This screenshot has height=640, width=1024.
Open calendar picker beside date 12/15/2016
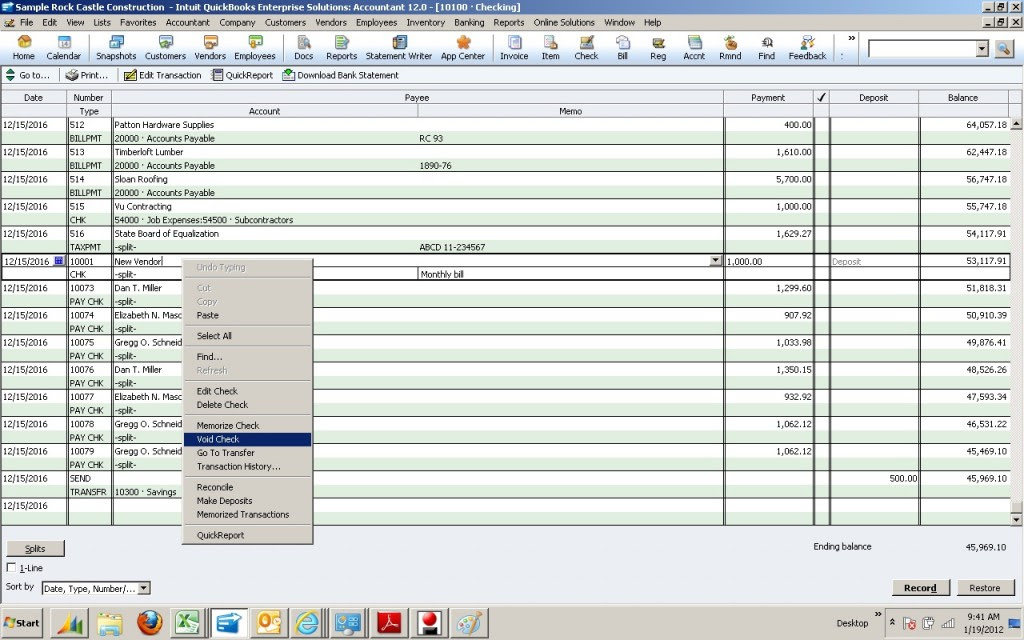[59, 261]
